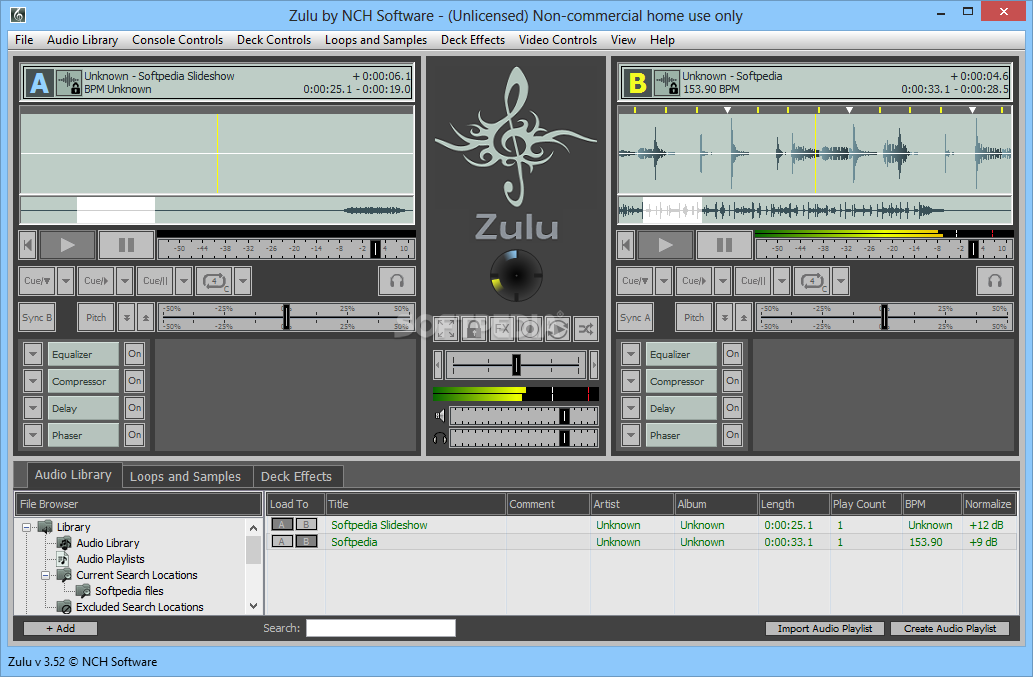Nudge crossfader with the right arrow
This screenshot has width=1033, height=677.
pos(594,364)
